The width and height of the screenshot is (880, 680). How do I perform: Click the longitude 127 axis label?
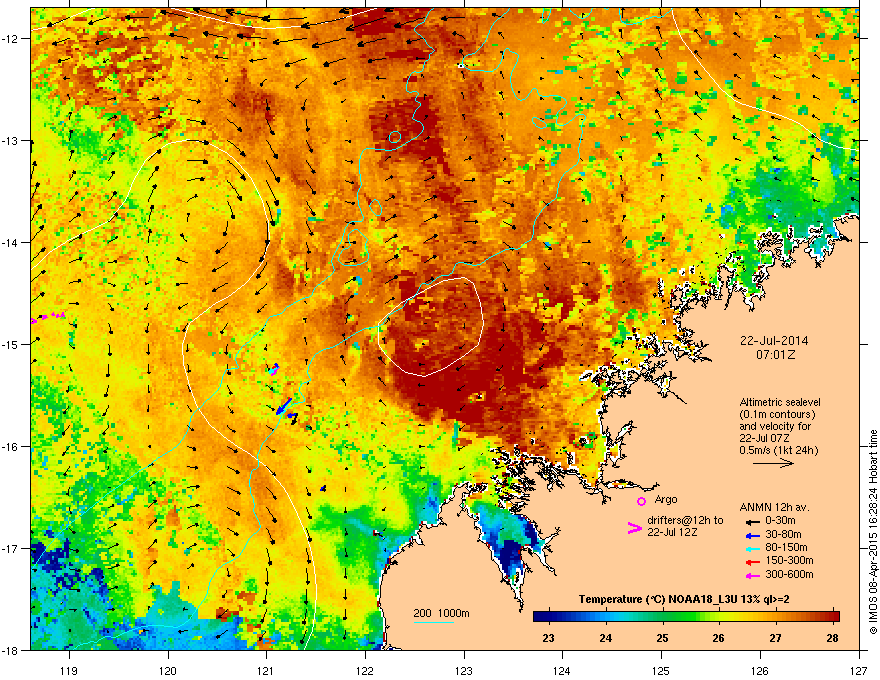pyautogui.click(x=859, y=670)
